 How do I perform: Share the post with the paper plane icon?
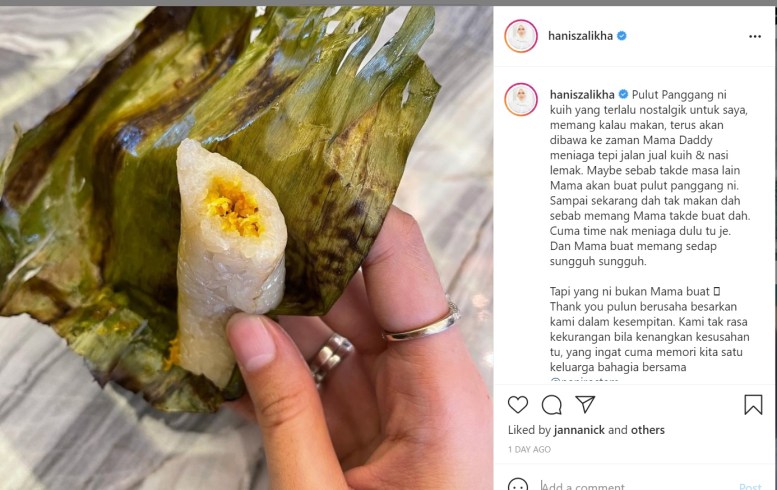586,405
